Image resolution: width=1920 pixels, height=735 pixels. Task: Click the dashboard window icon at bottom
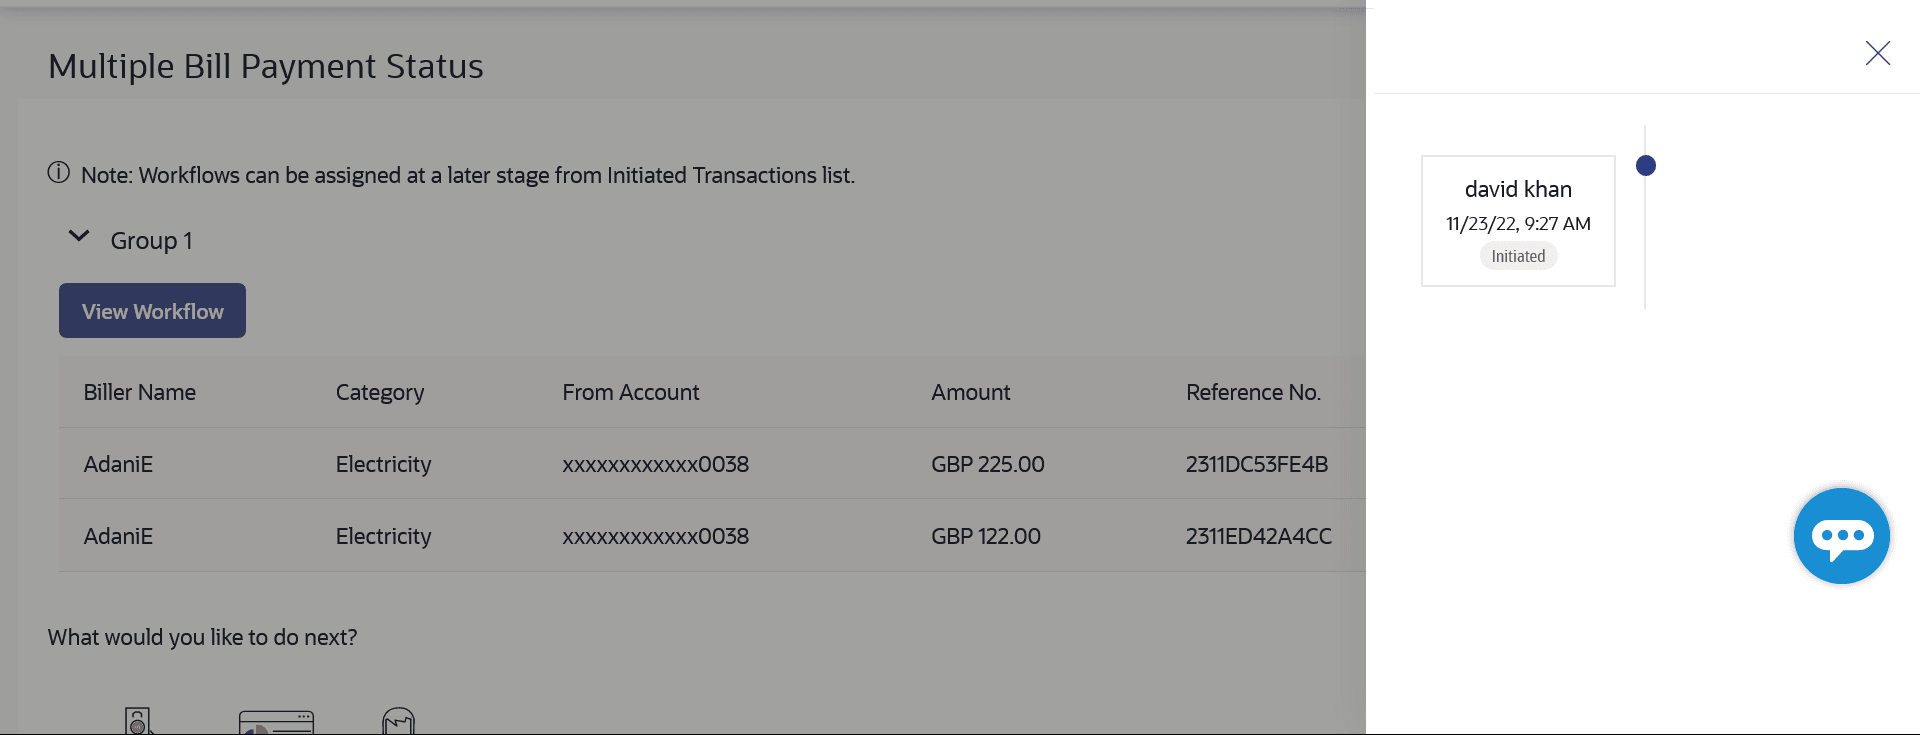point(276,722)
